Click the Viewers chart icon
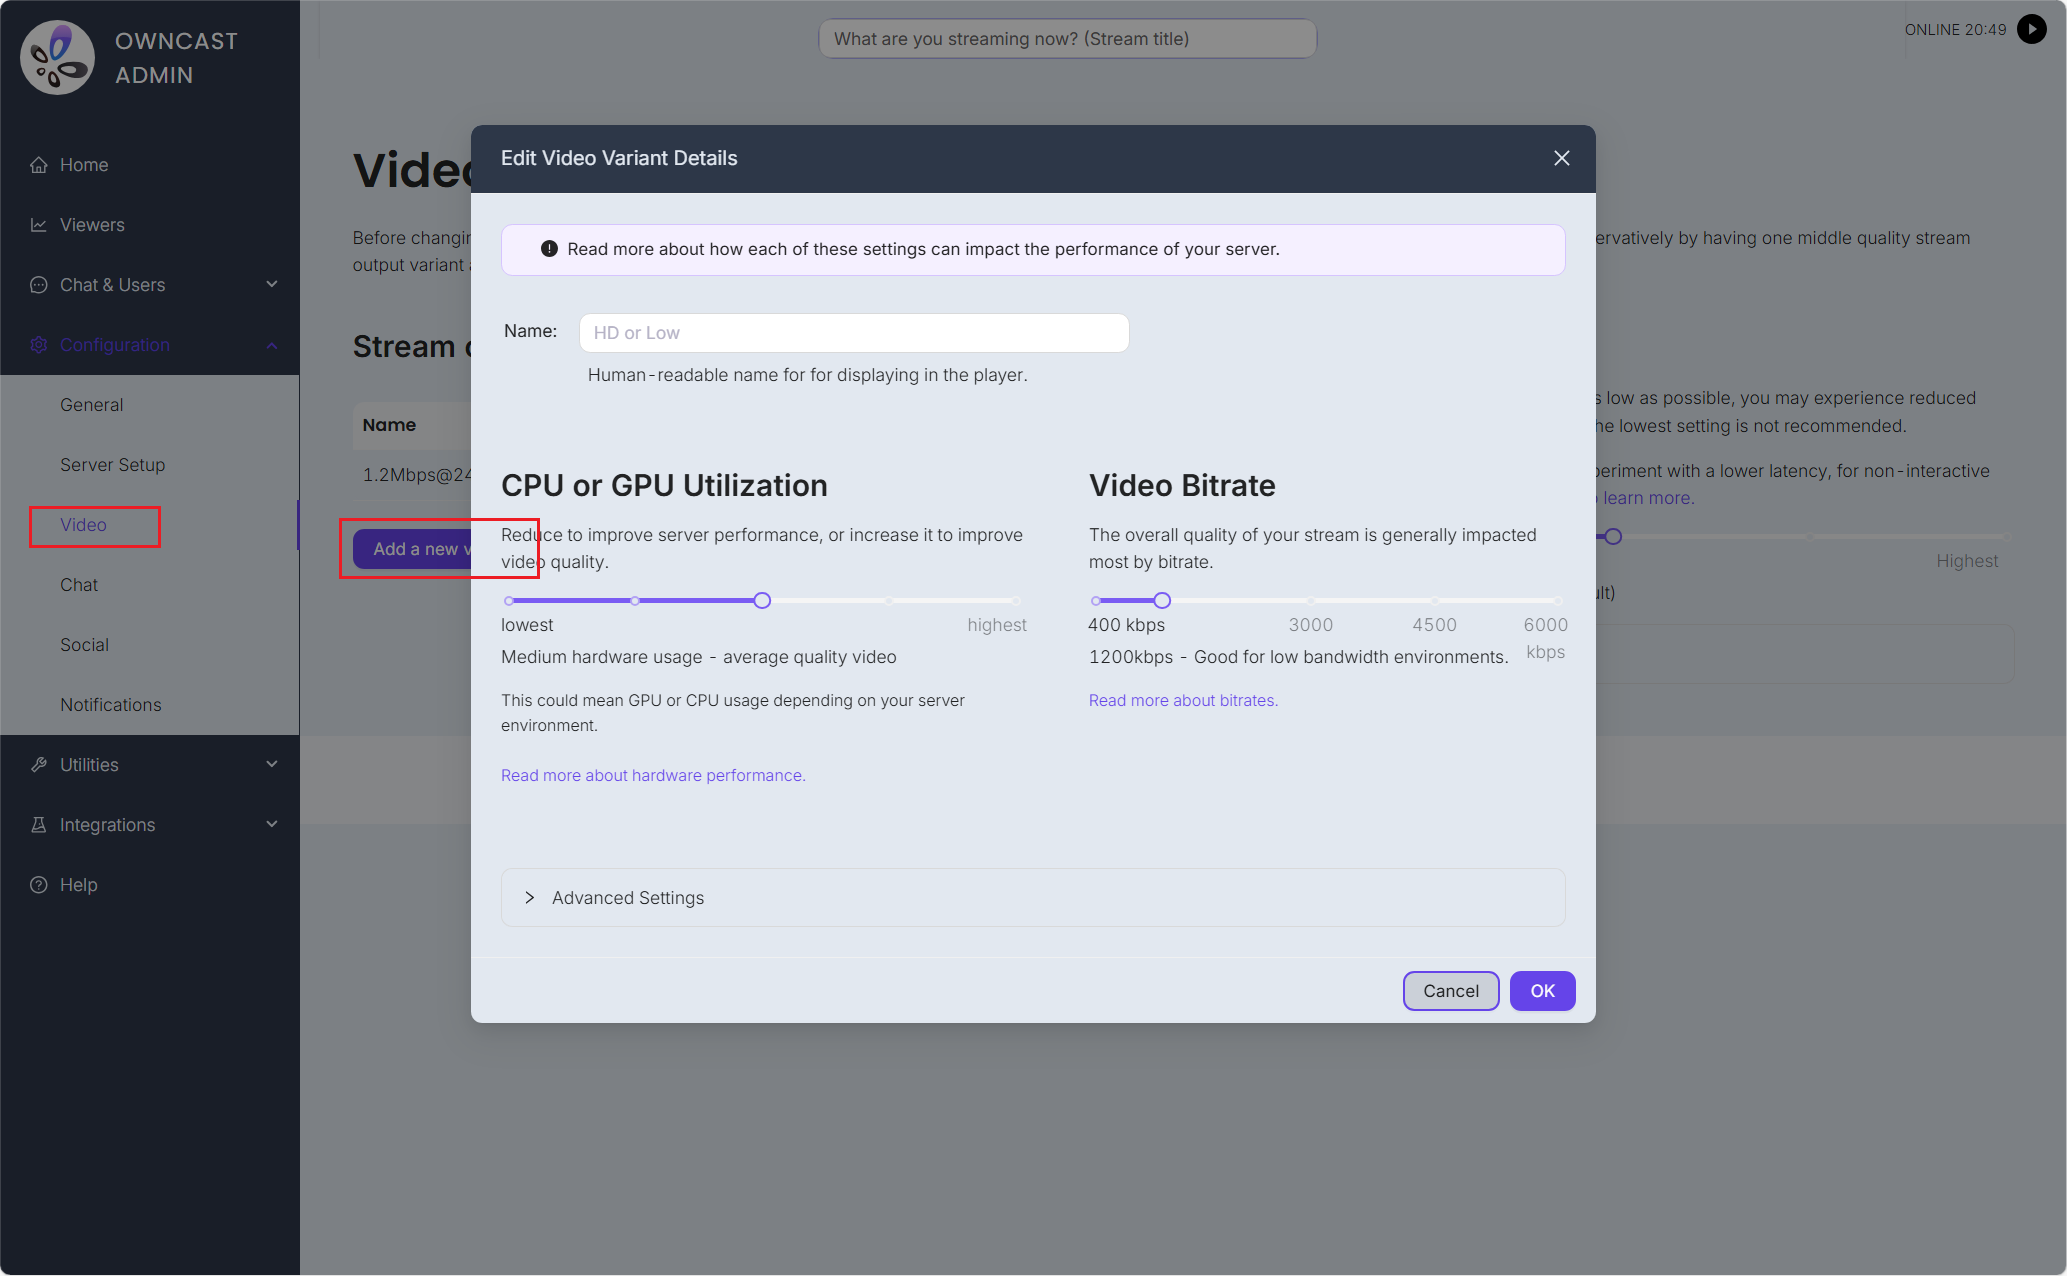This screenshot has height=1276, width=2067. [x=39, y=225]
